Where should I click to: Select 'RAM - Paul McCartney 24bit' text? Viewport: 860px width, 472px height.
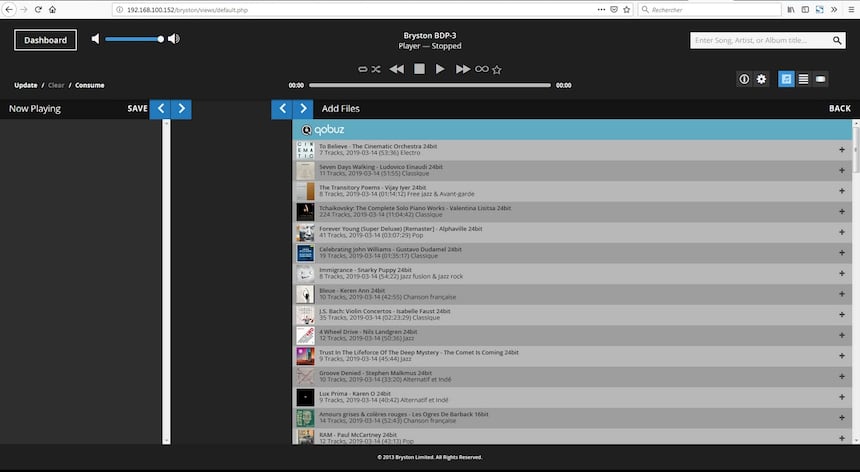point(358,435)
